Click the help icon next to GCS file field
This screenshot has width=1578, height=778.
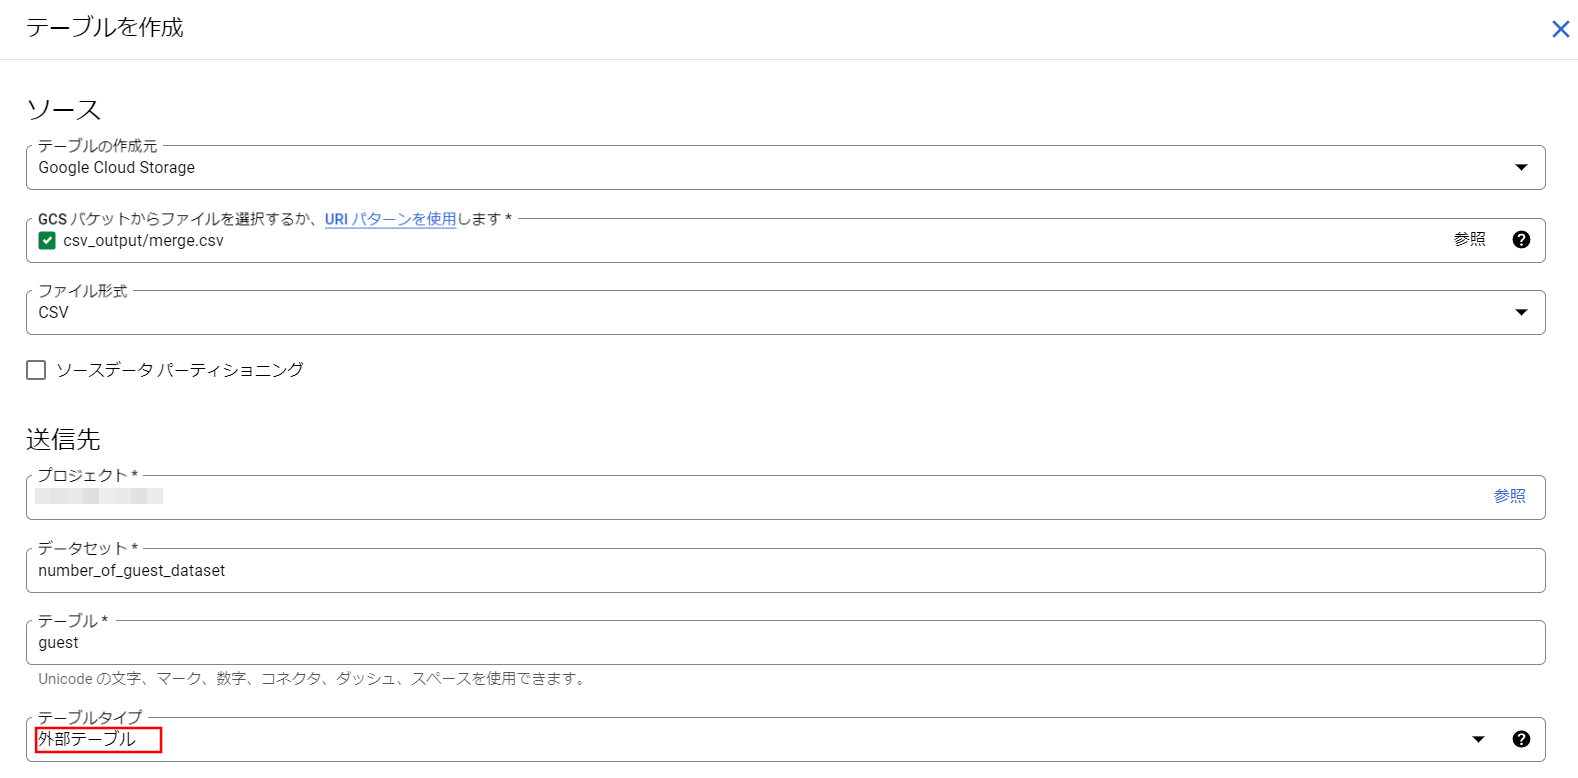click(x=1521, y=239)
